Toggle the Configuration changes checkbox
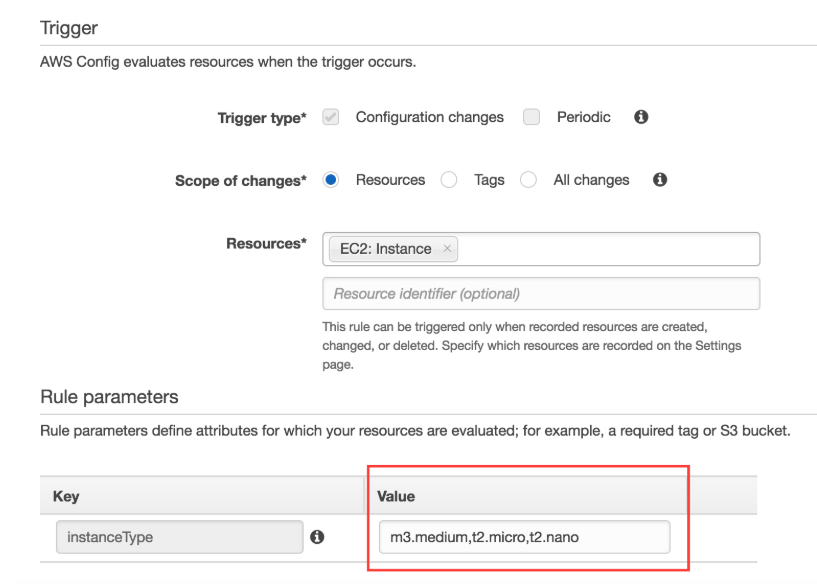The image size is (817, 585). (331, 117)
